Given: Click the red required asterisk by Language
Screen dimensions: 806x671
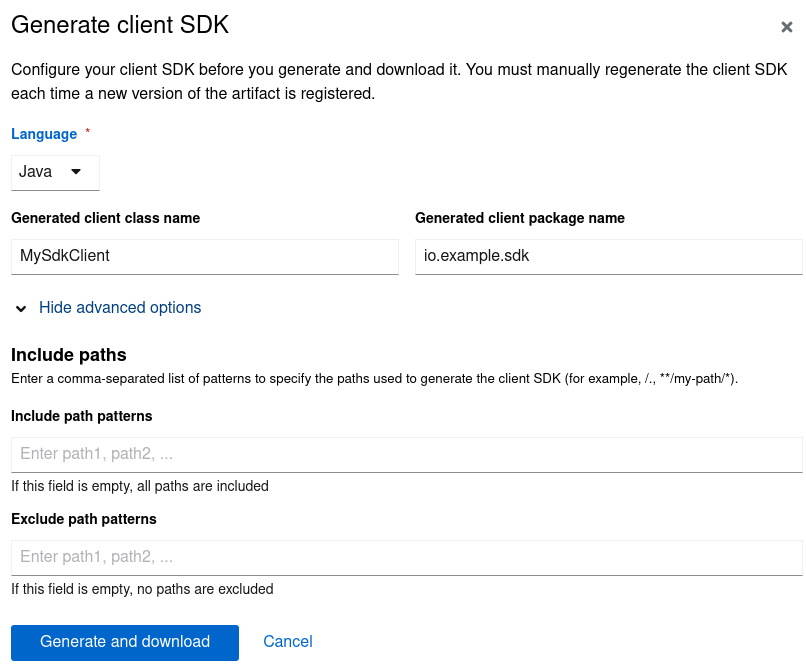Looking at the screenshot, I should (x=87, y=132).
